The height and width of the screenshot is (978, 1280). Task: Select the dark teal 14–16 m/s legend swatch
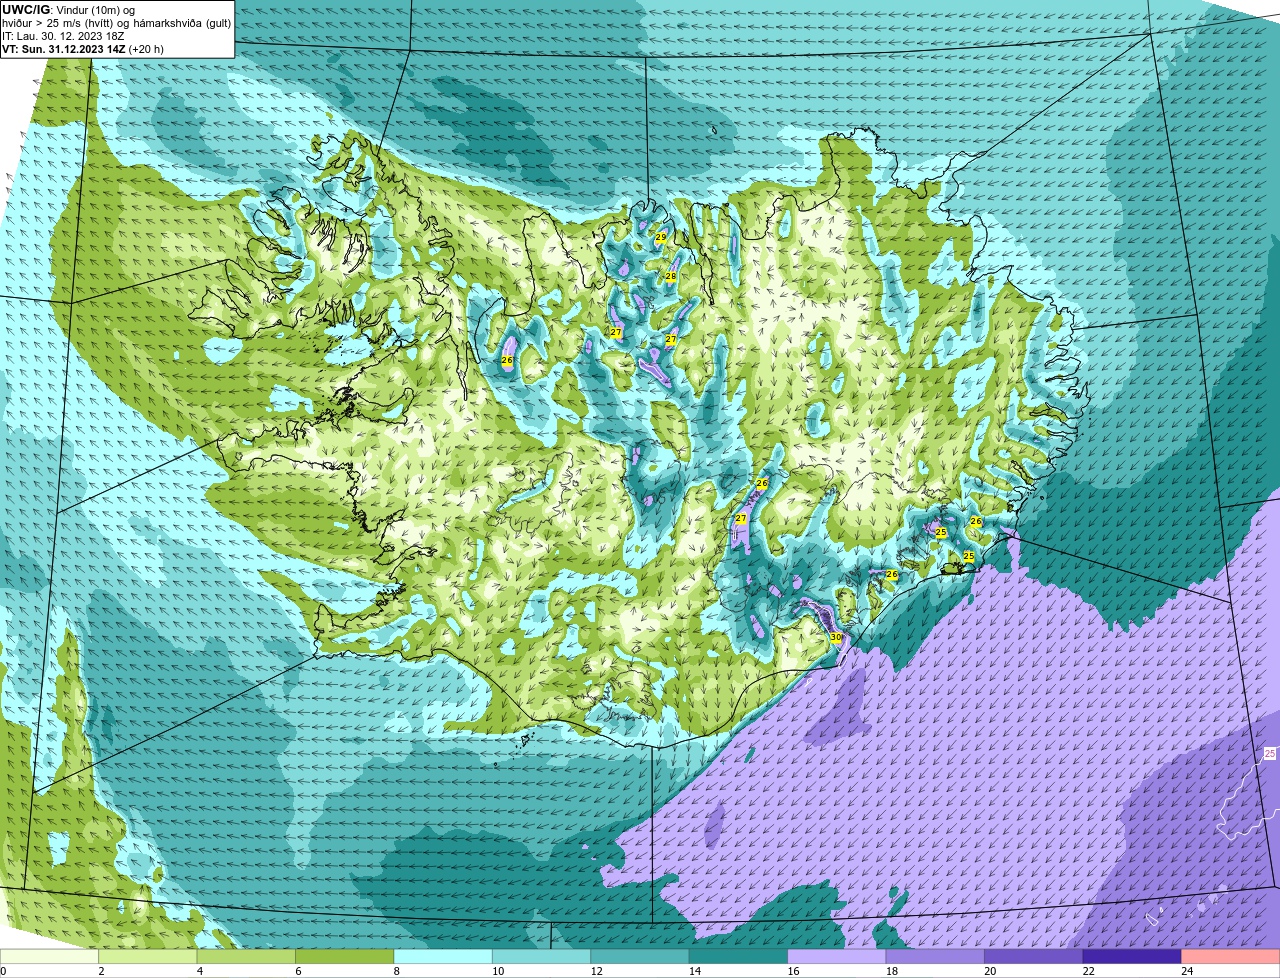(739, 956)
